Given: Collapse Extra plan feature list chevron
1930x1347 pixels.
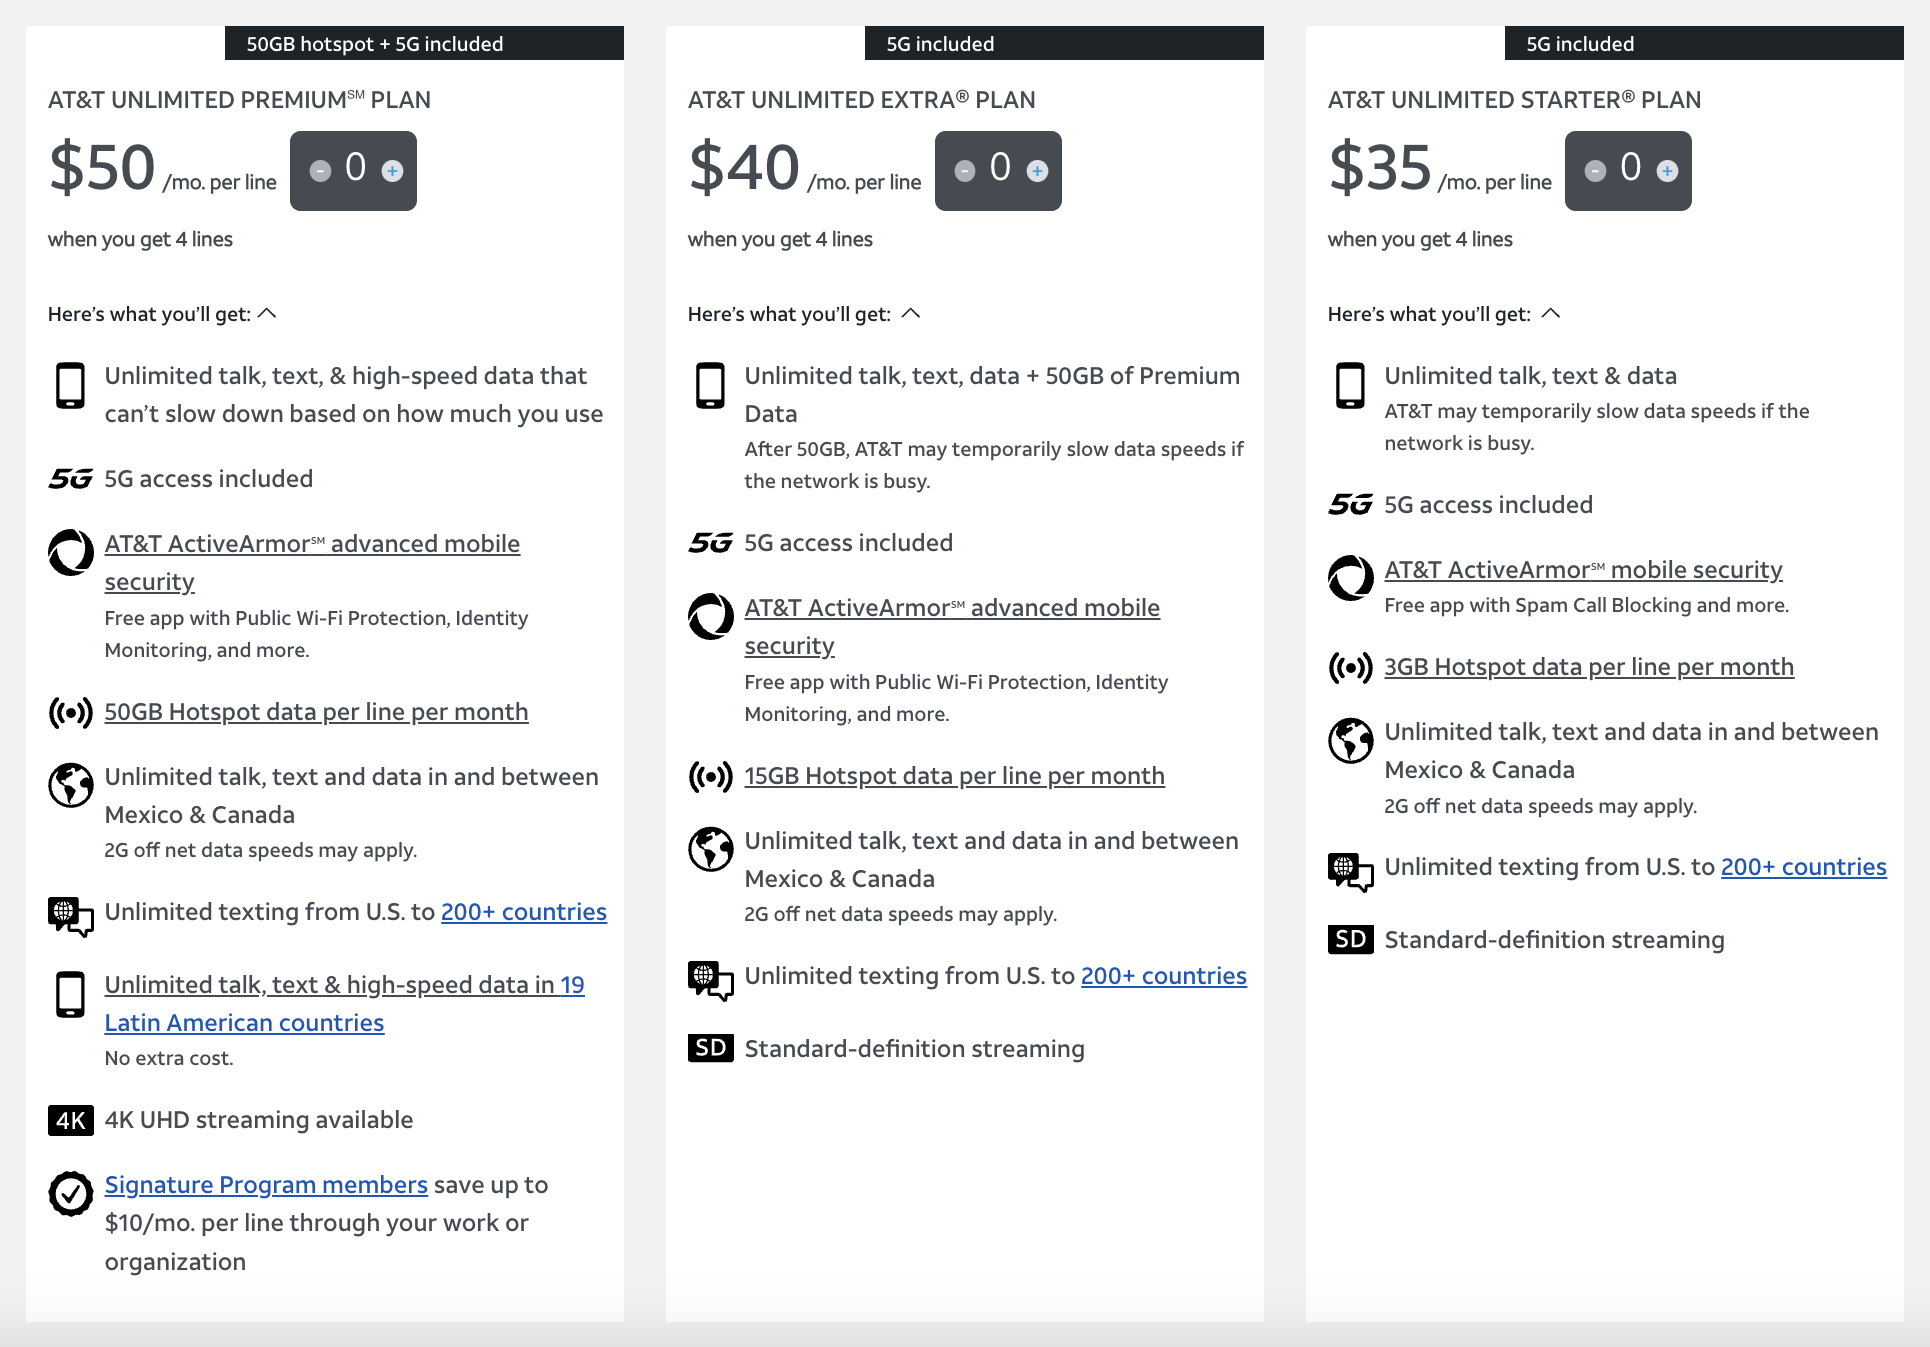Looking at the screenshot, I should click(910, 314).
